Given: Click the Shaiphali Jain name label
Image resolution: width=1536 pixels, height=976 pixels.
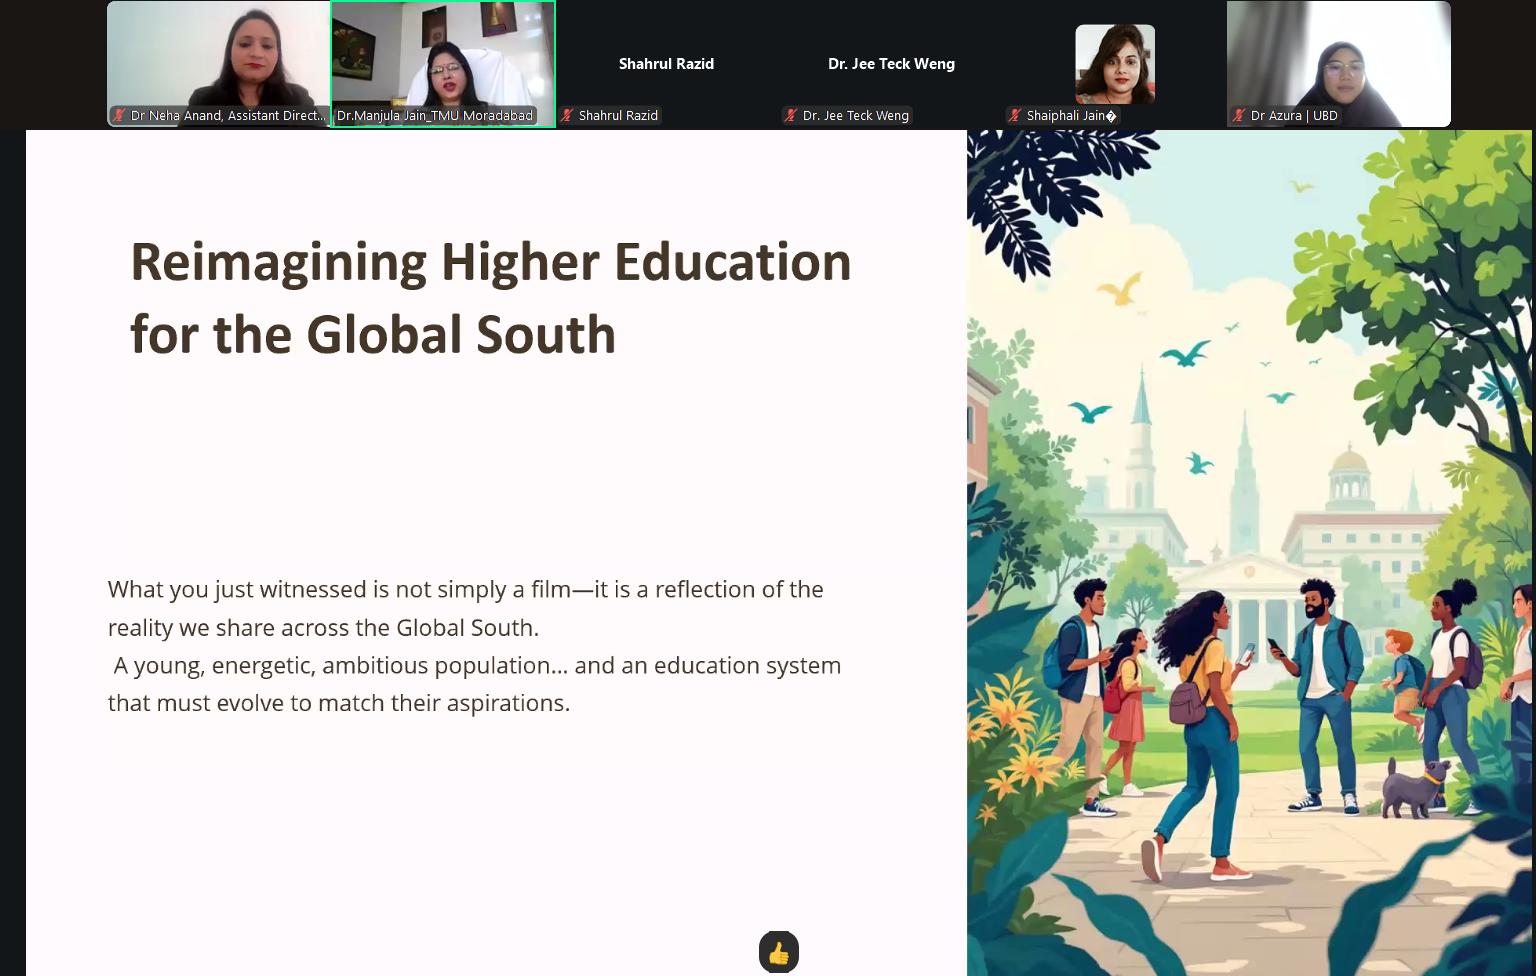Looking at the screenshot, I should [1071, 116].
